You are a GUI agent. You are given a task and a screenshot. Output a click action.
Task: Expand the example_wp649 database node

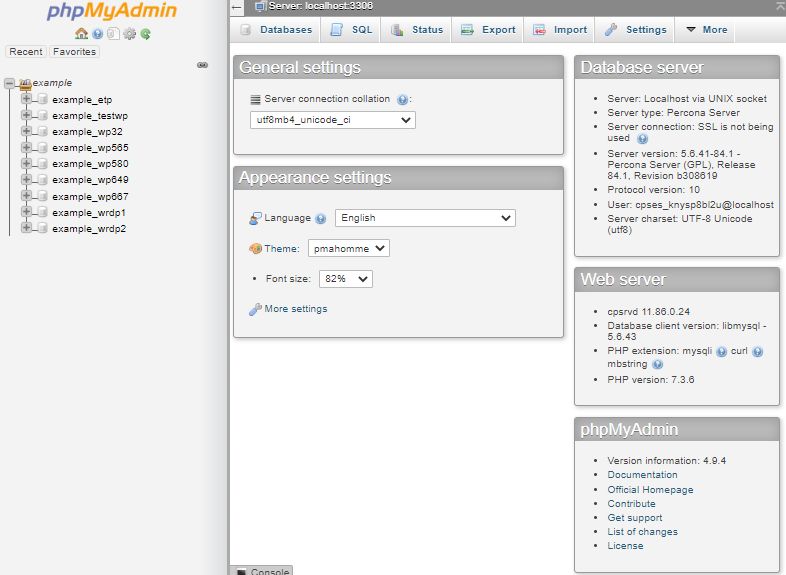(x=27, y=179)
